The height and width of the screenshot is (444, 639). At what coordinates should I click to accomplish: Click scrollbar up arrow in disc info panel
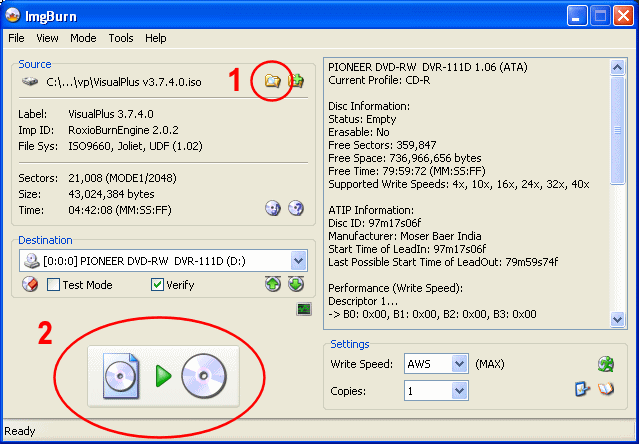[617, 67]
